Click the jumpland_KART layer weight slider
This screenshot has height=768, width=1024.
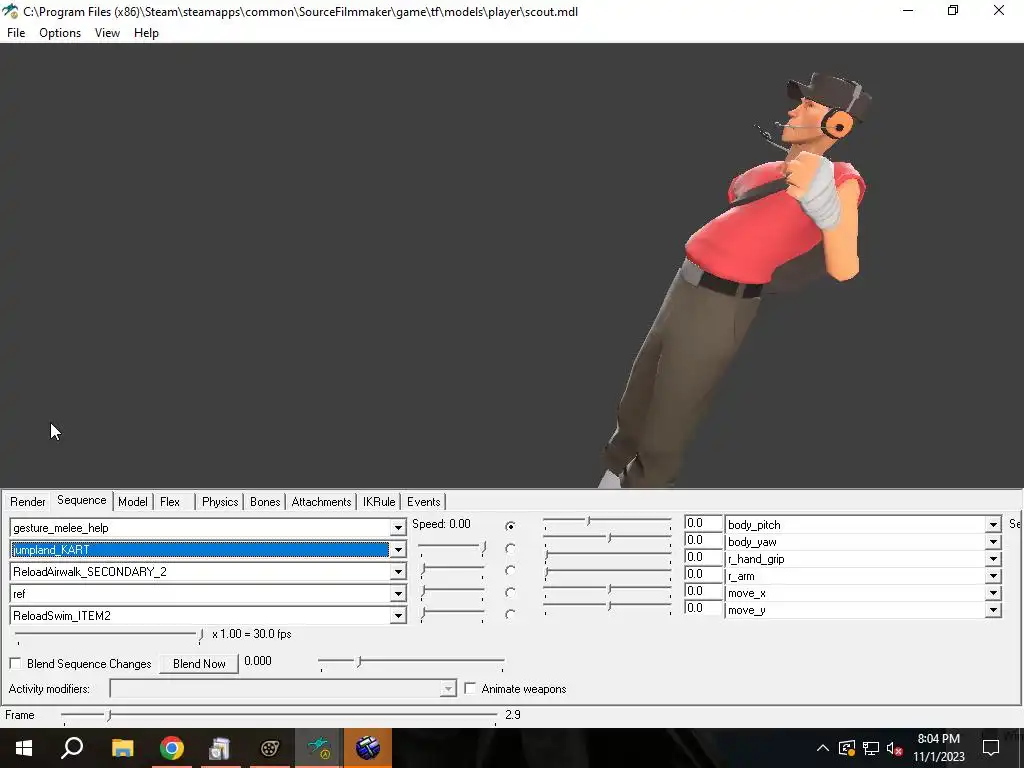click(x=452, y=548)
